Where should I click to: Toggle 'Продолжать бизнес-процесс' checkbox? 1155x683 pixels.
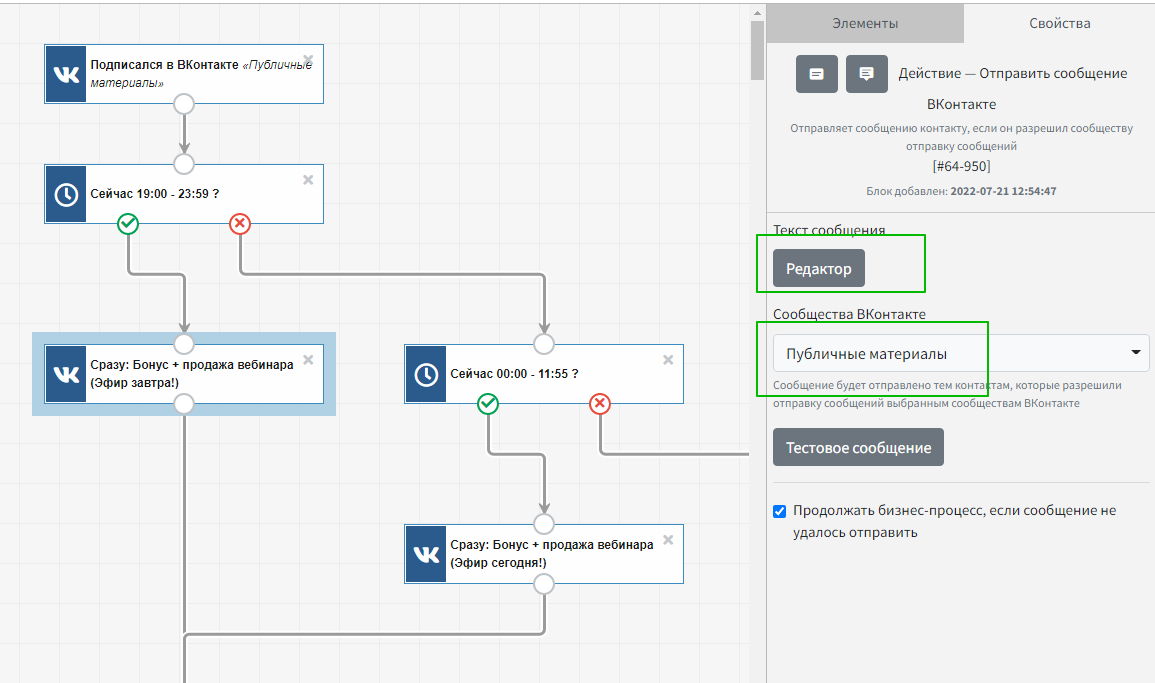coord(780,511)
